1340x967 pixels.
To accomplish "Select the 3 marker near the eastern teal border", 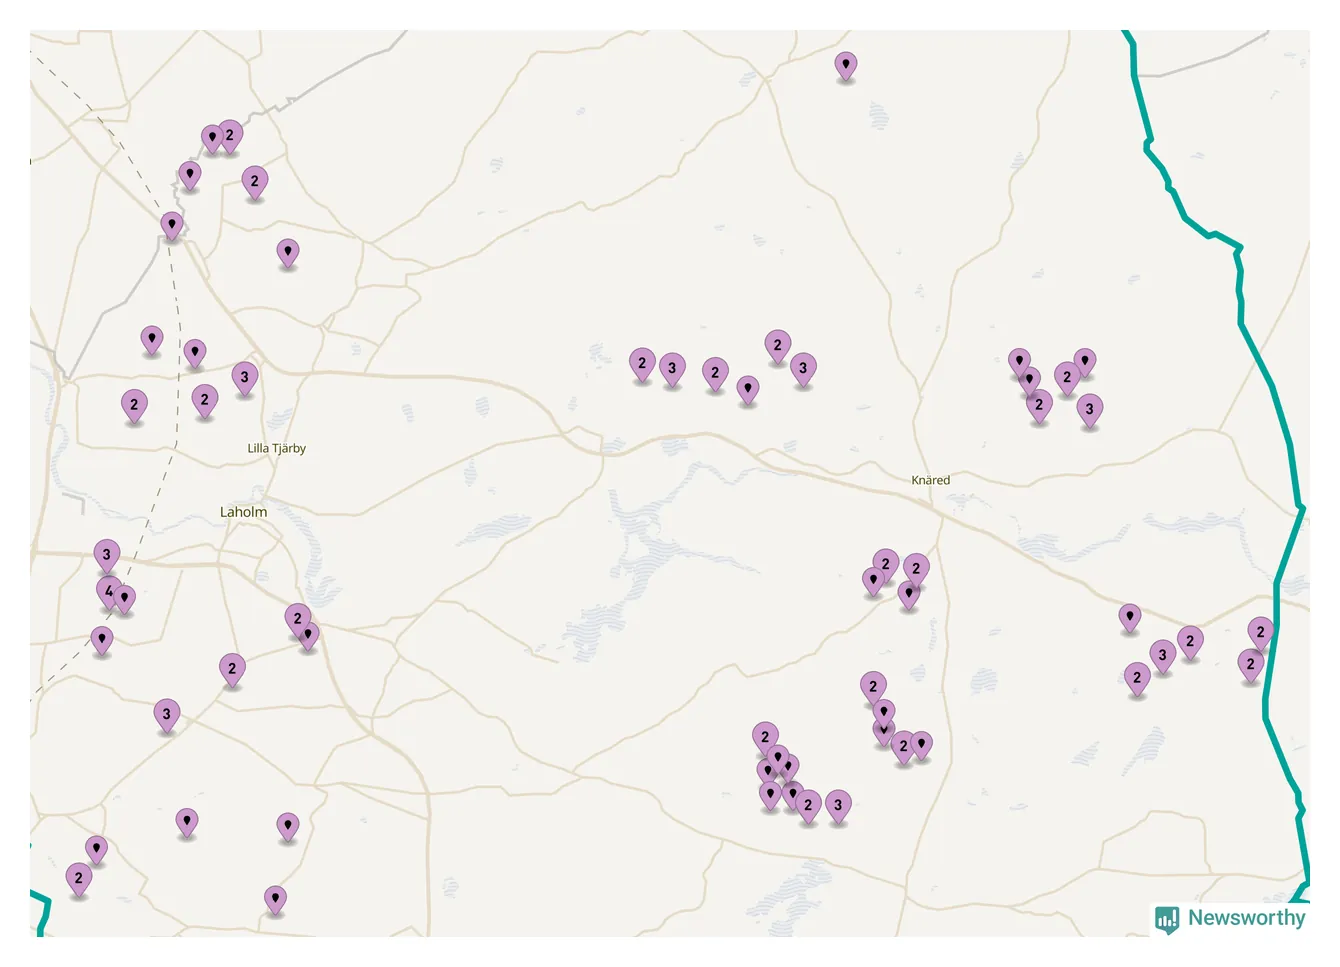I will [1162, 656].
